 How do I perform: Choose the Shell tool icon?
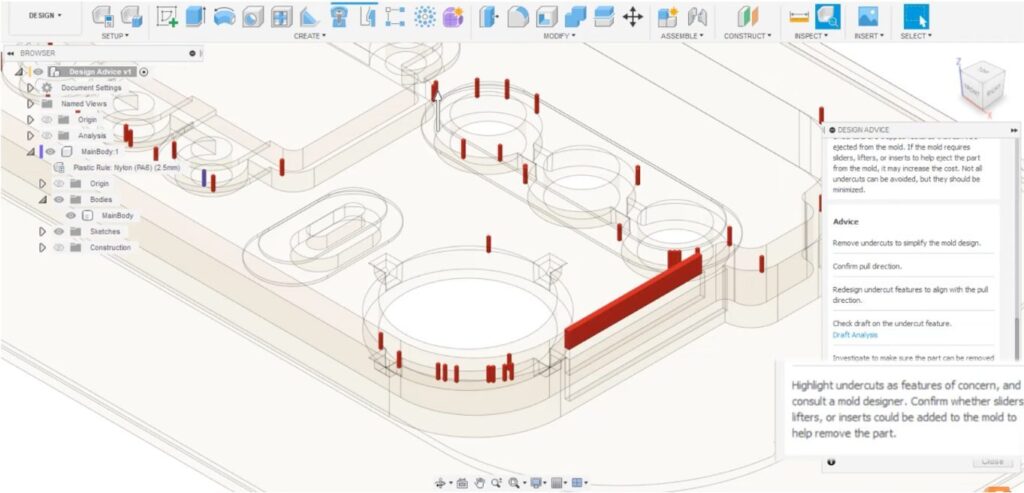(547, 17)
